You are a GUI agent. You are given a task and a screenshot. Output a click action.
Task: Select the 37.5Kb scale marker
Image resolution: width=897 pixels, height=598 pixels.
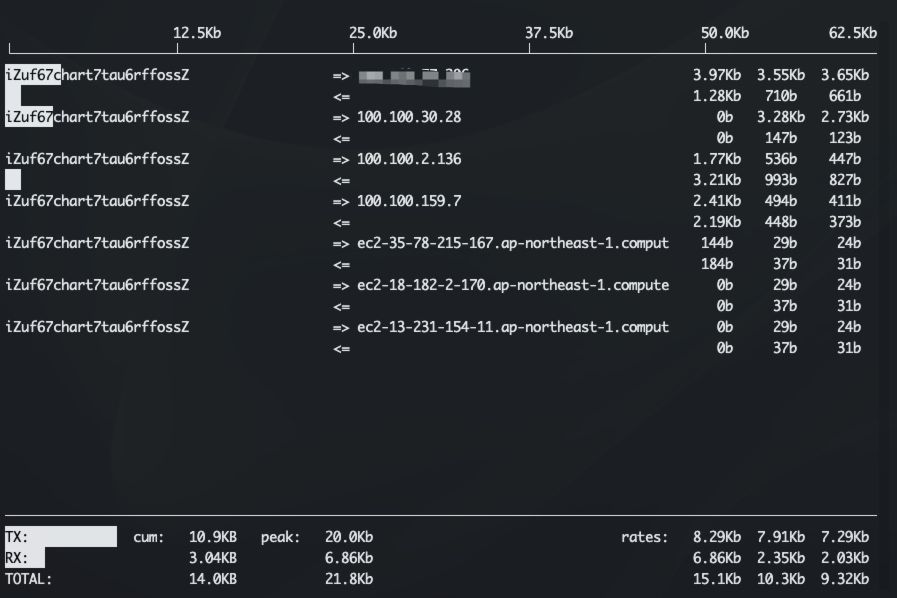[x=549, y=33]
